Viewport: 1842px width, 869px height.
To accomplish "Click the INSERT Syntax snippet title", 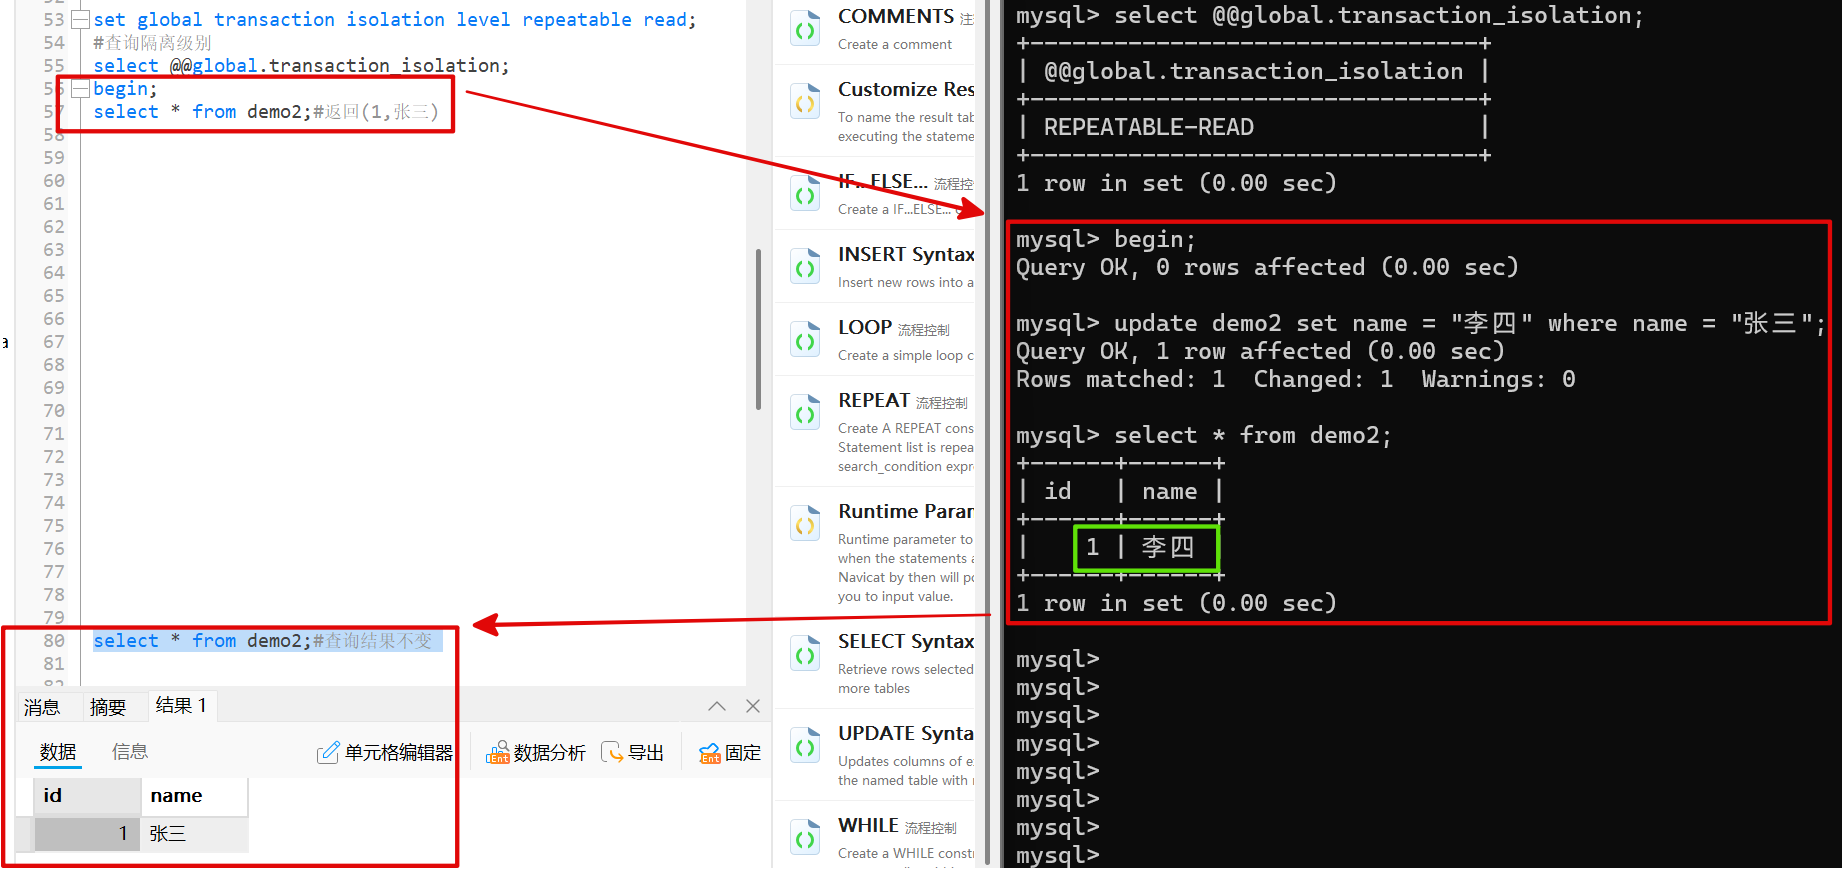I will 906,254.
